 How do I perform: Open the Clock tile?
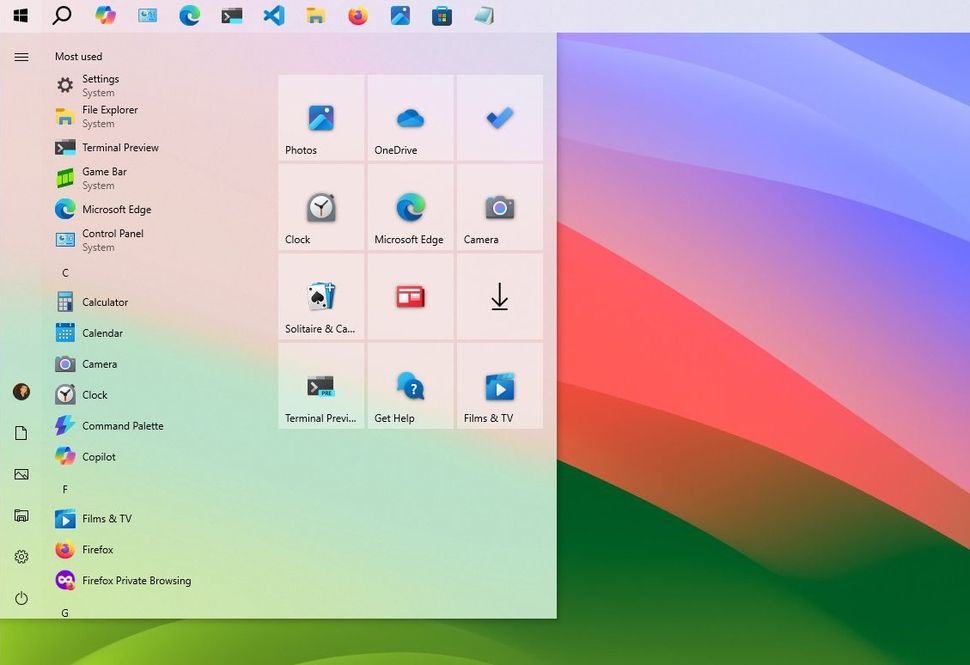320,207
